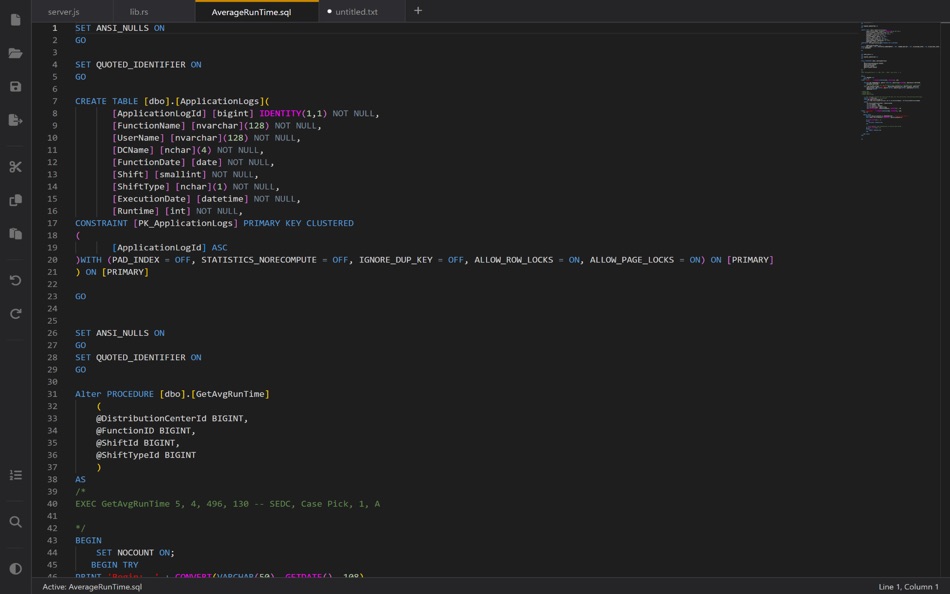Click 'PAD_INDEX' on line 20

[x=136, y=259]
